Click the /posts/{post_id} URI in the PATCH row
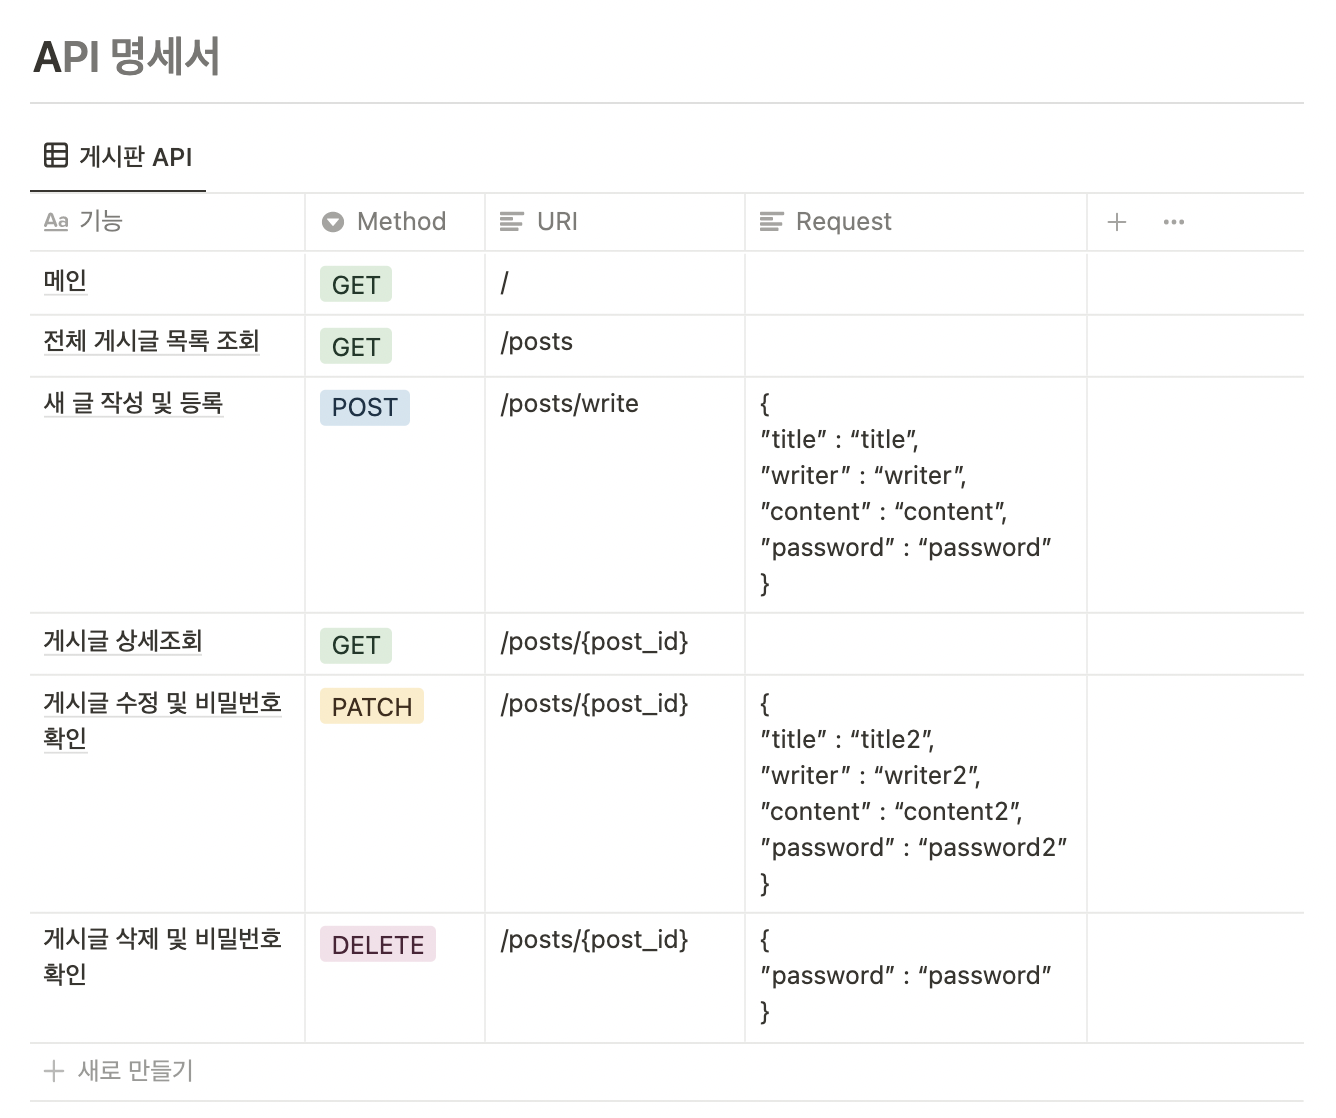This screenshot has width=1336, height=1118. coord(595,704)
